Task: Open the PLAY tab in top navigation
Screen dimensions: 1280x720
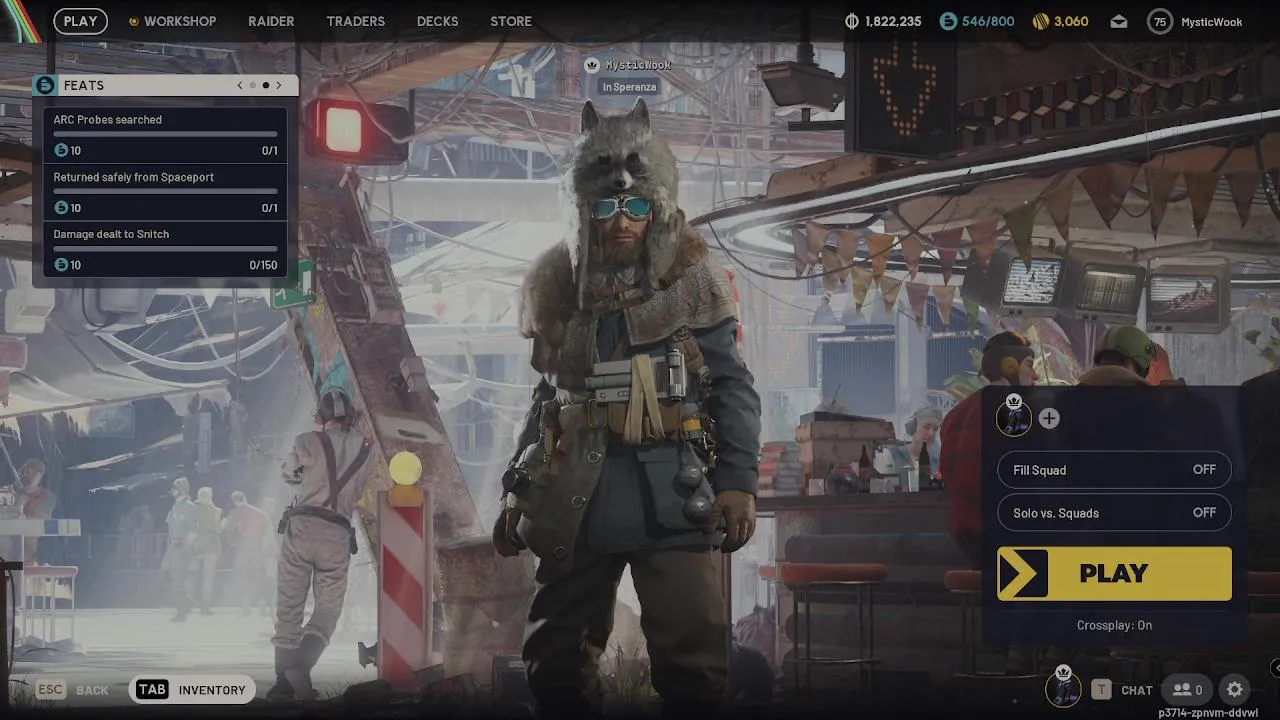Action: (x=81, y=21)
